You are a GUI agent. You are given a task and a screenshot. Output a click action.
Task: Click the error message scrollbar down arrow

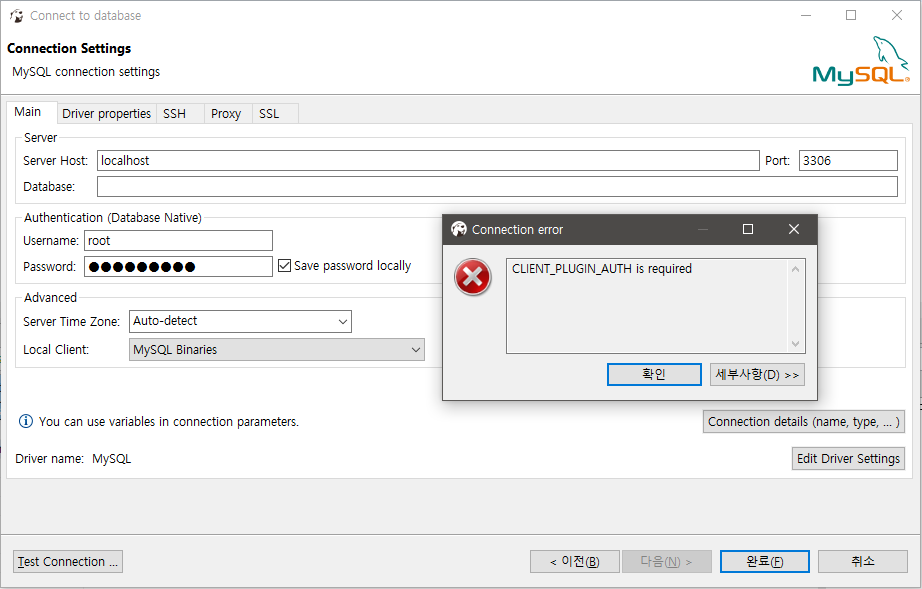pos(796,343)
